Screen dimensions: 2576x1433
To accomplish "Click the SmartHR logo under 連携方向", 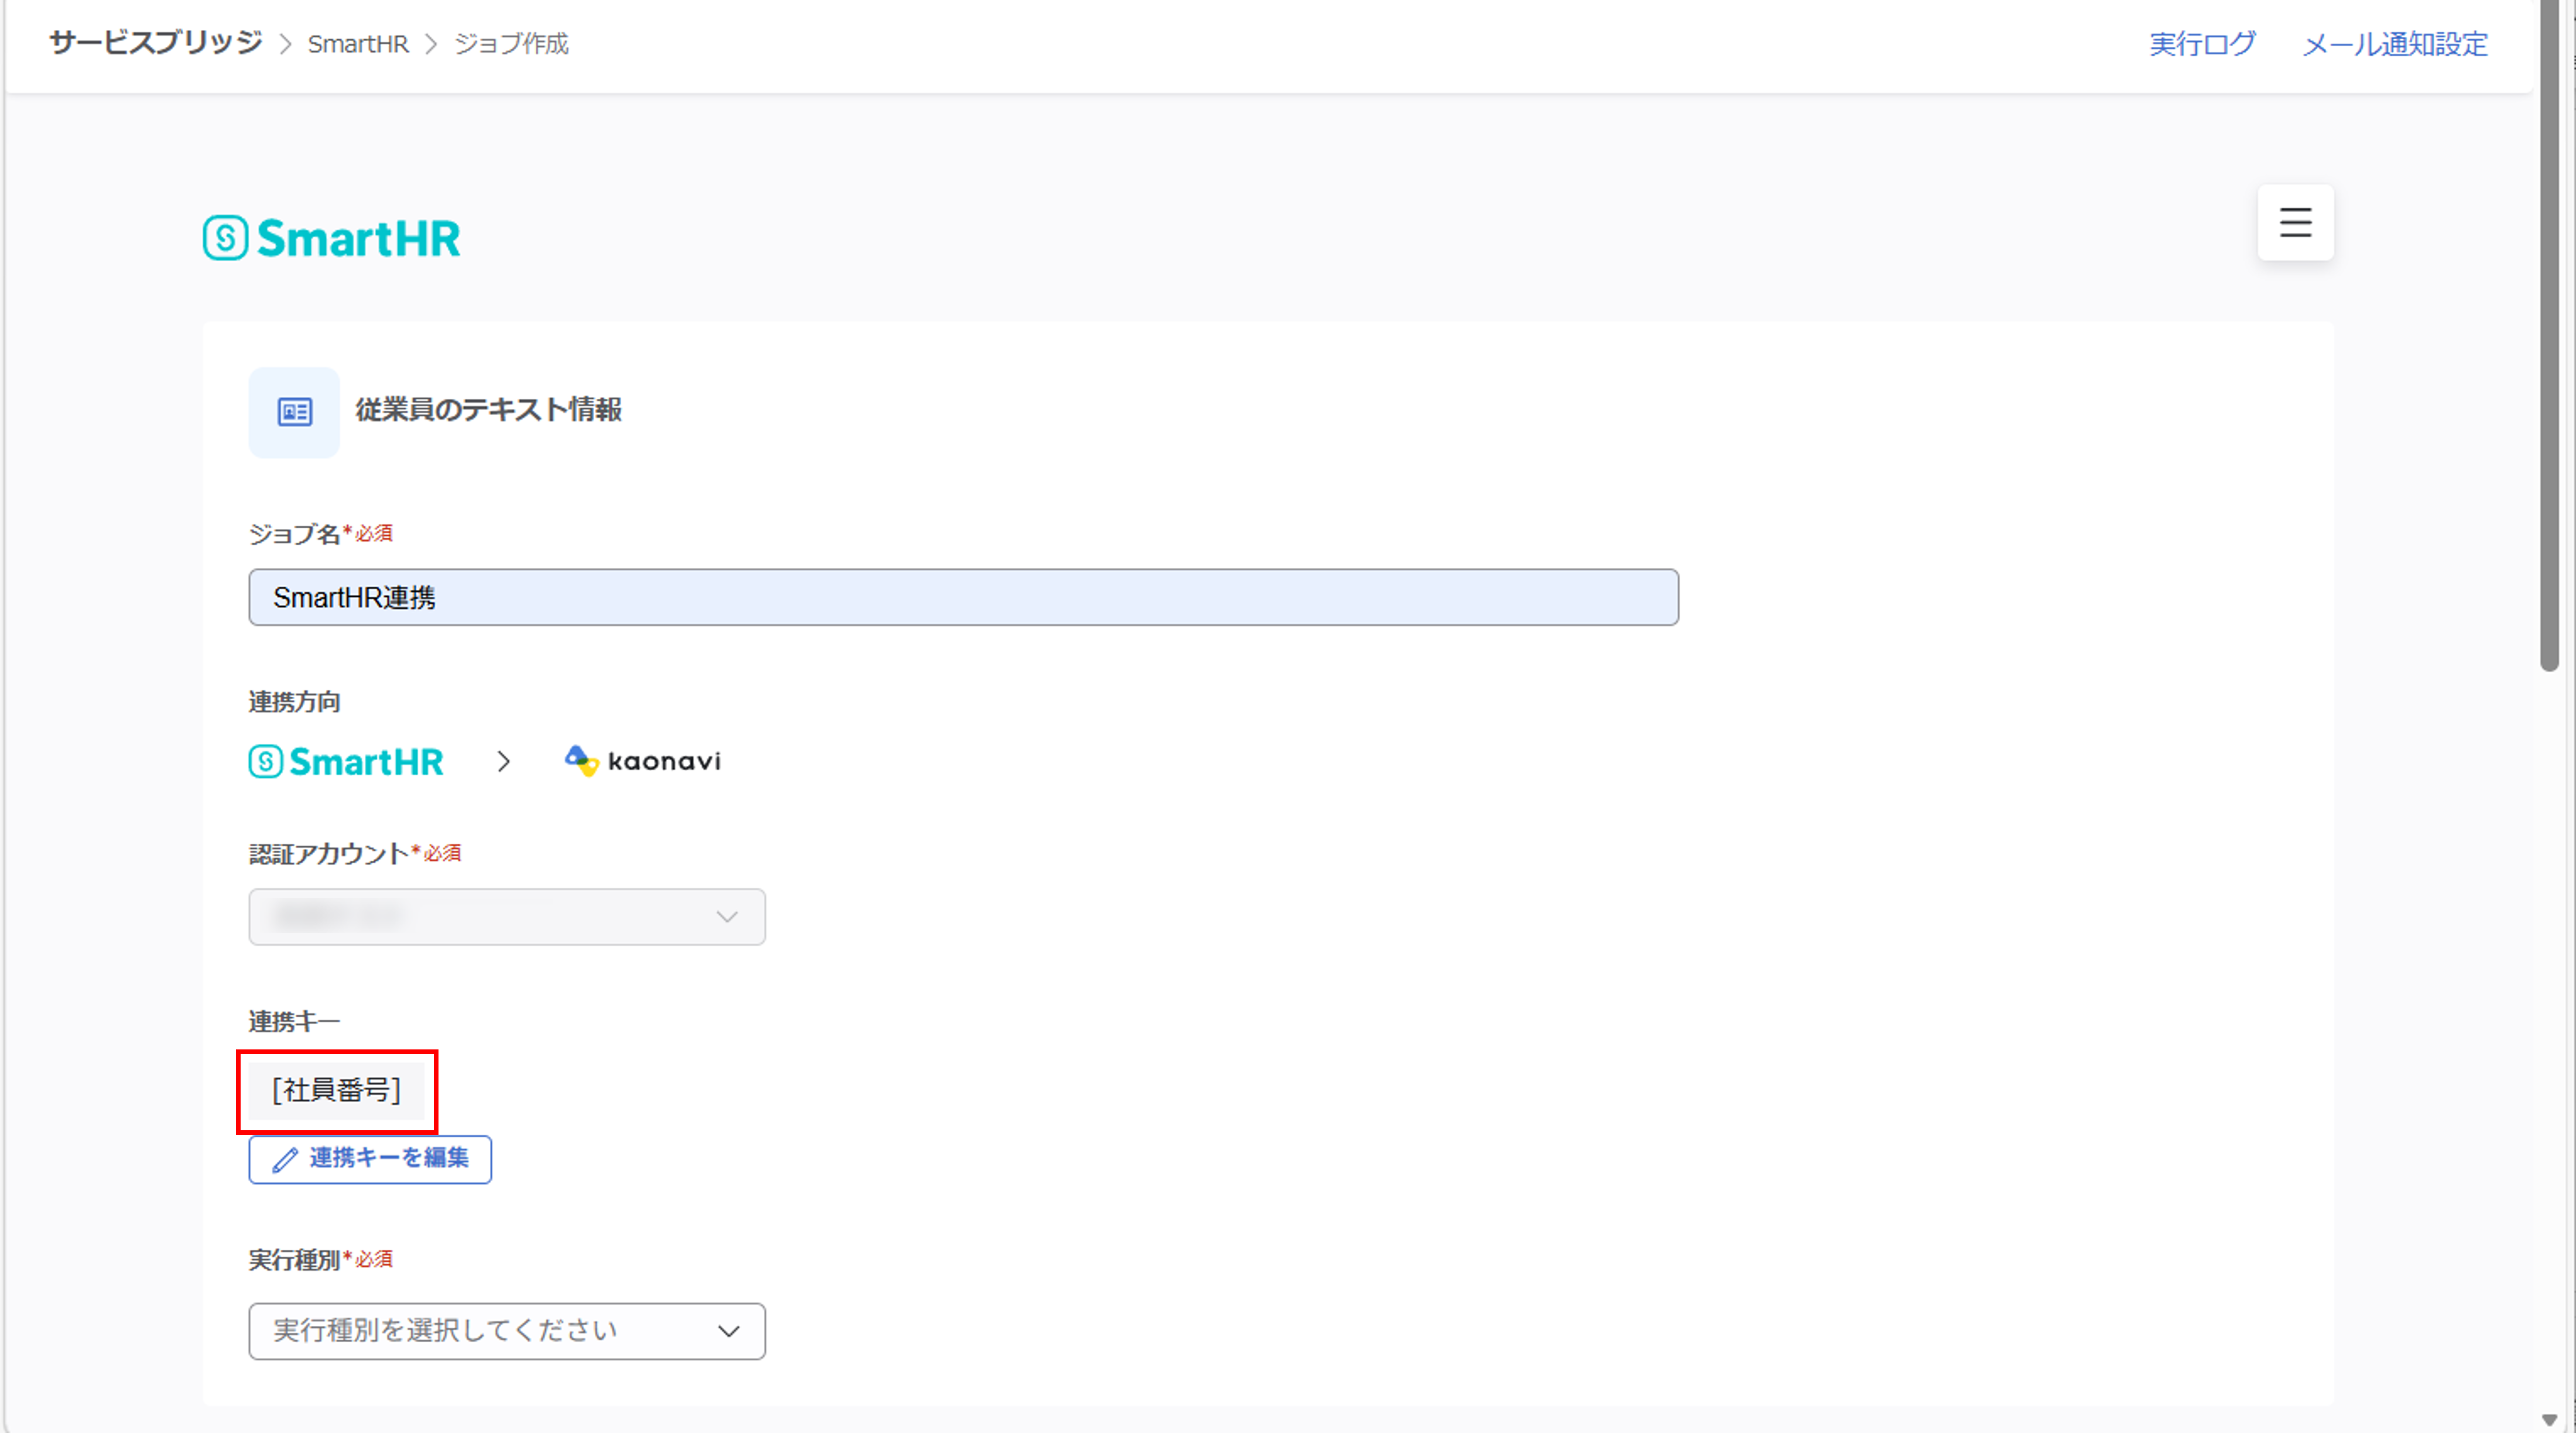I will 346,762.
